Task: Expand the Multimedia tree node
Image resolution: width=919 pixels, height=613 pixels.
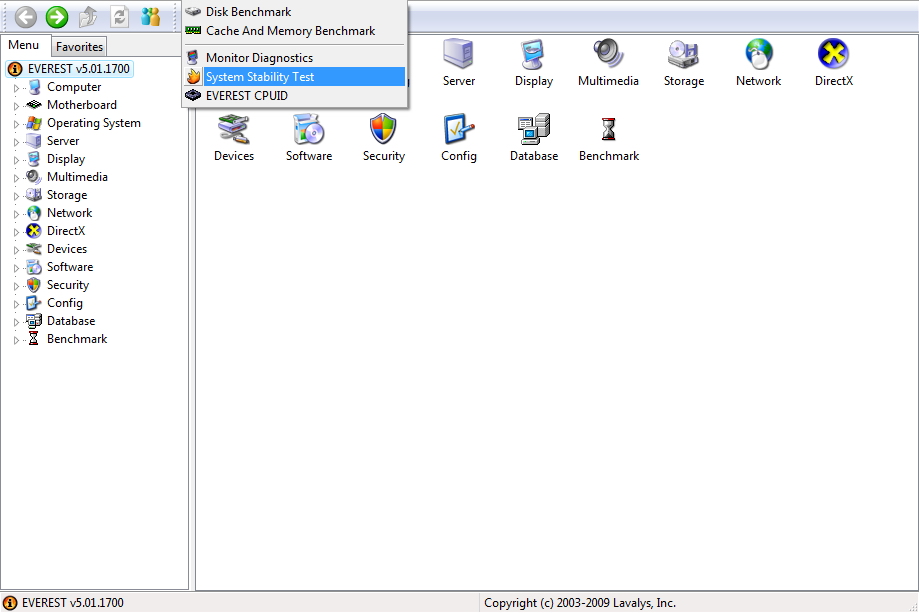Action: click(x=16, y=179)
